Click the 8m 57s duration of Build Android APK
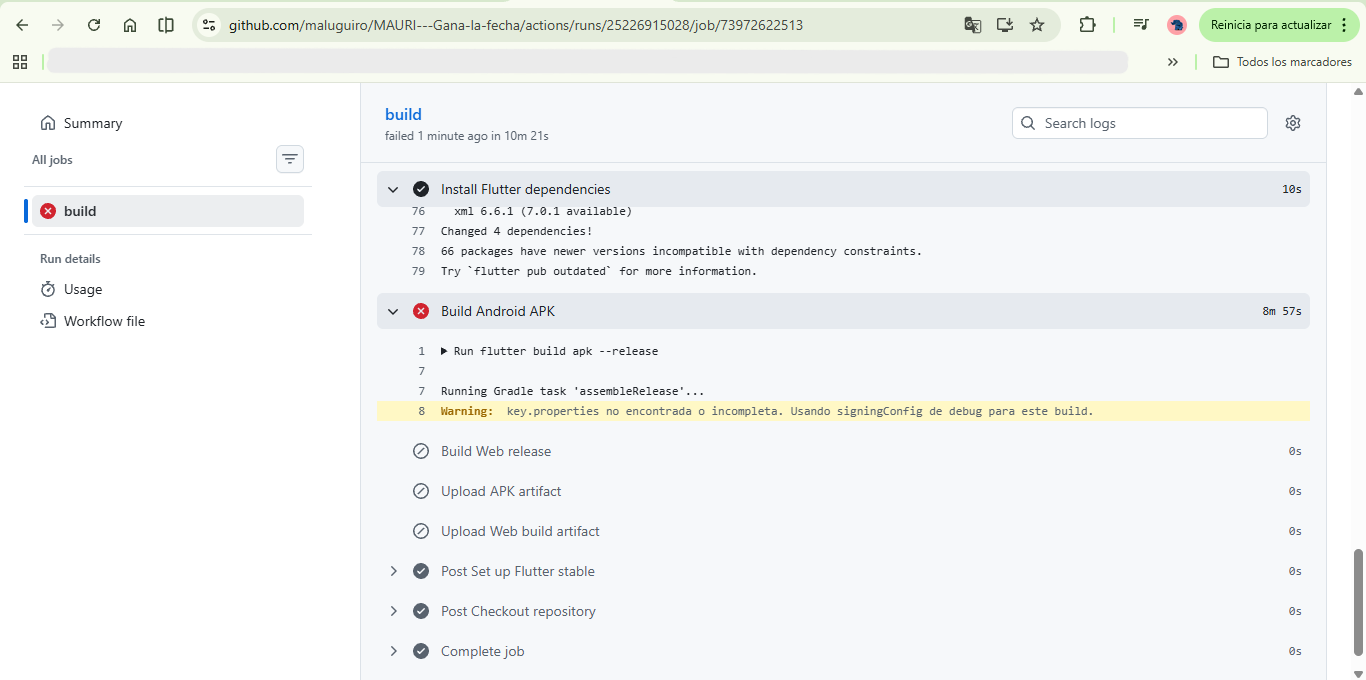 [x=1282, y=311]
